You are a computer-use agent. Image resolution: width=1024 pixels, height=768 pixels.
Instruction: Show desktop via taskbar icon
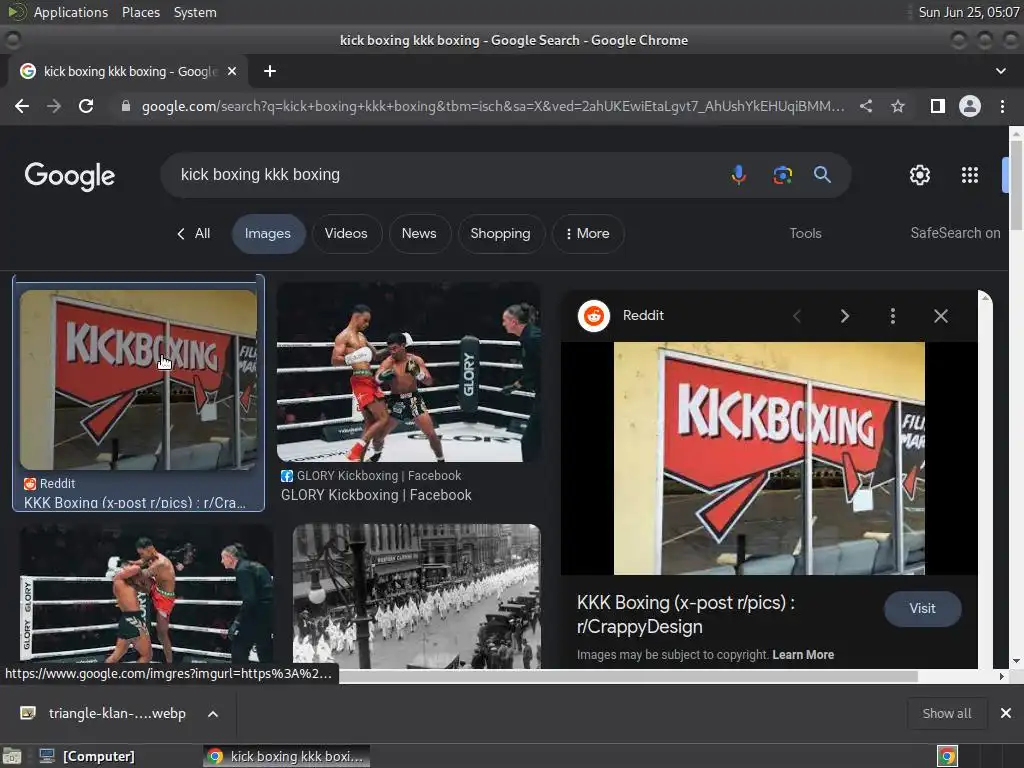[x=12, y=756]
